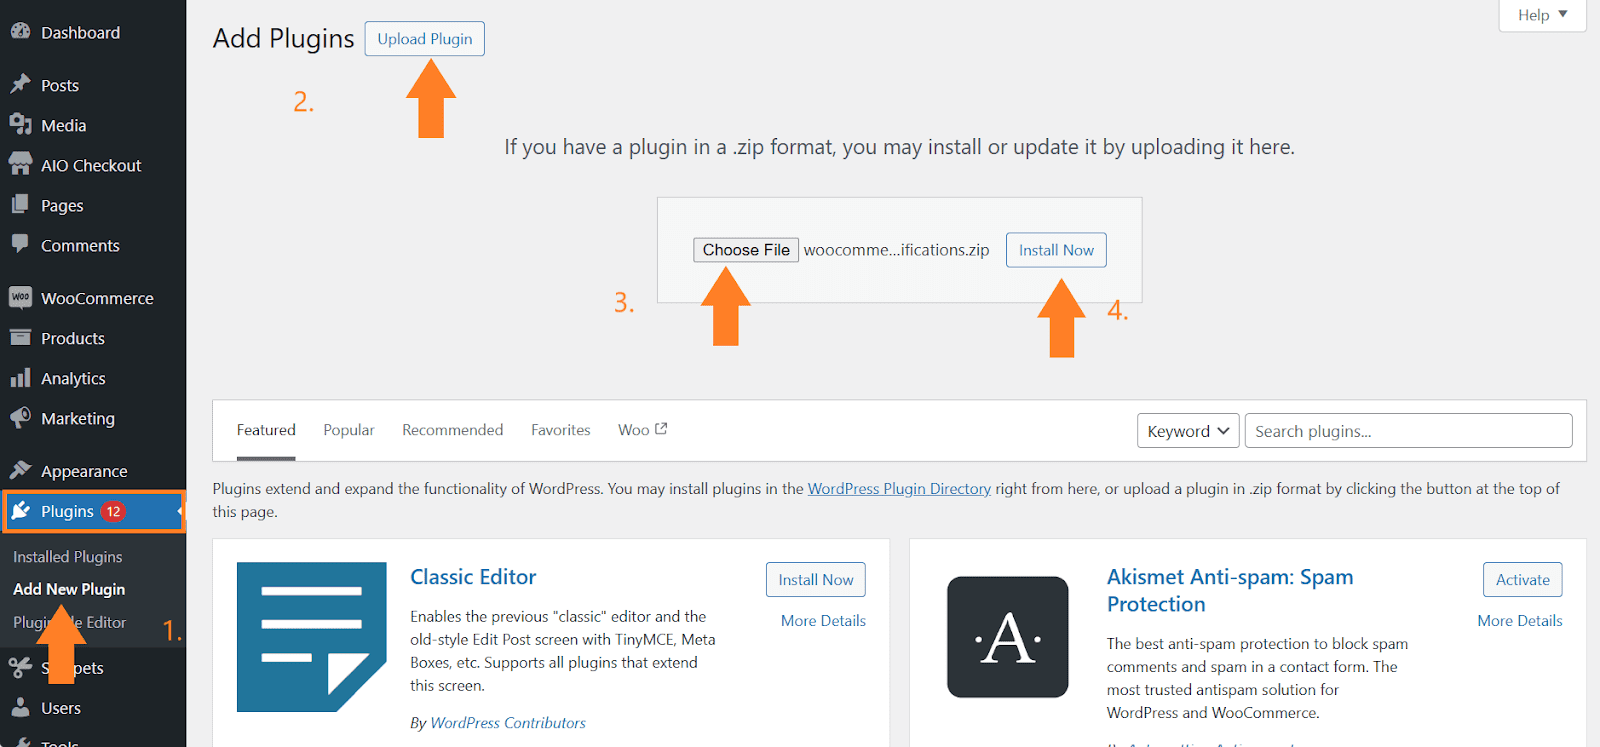This screenshot has width=1600, height=747.
Task: Click the Analytics bar chart icon
Action: [x=20, y=378]
